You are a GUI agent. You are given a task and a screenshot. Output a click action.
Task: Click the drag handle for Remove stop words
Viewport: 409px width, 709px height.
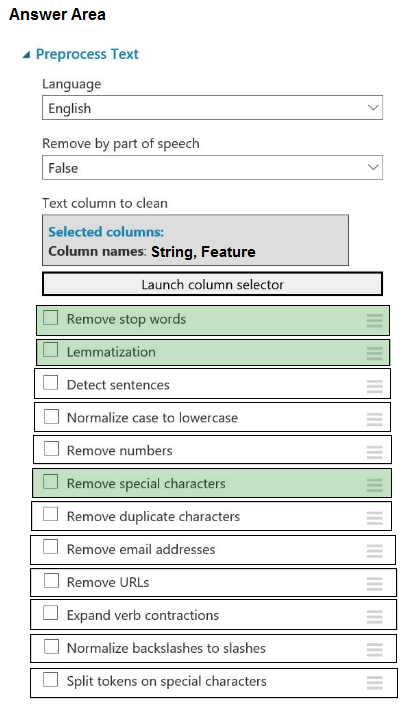[374, 320]
